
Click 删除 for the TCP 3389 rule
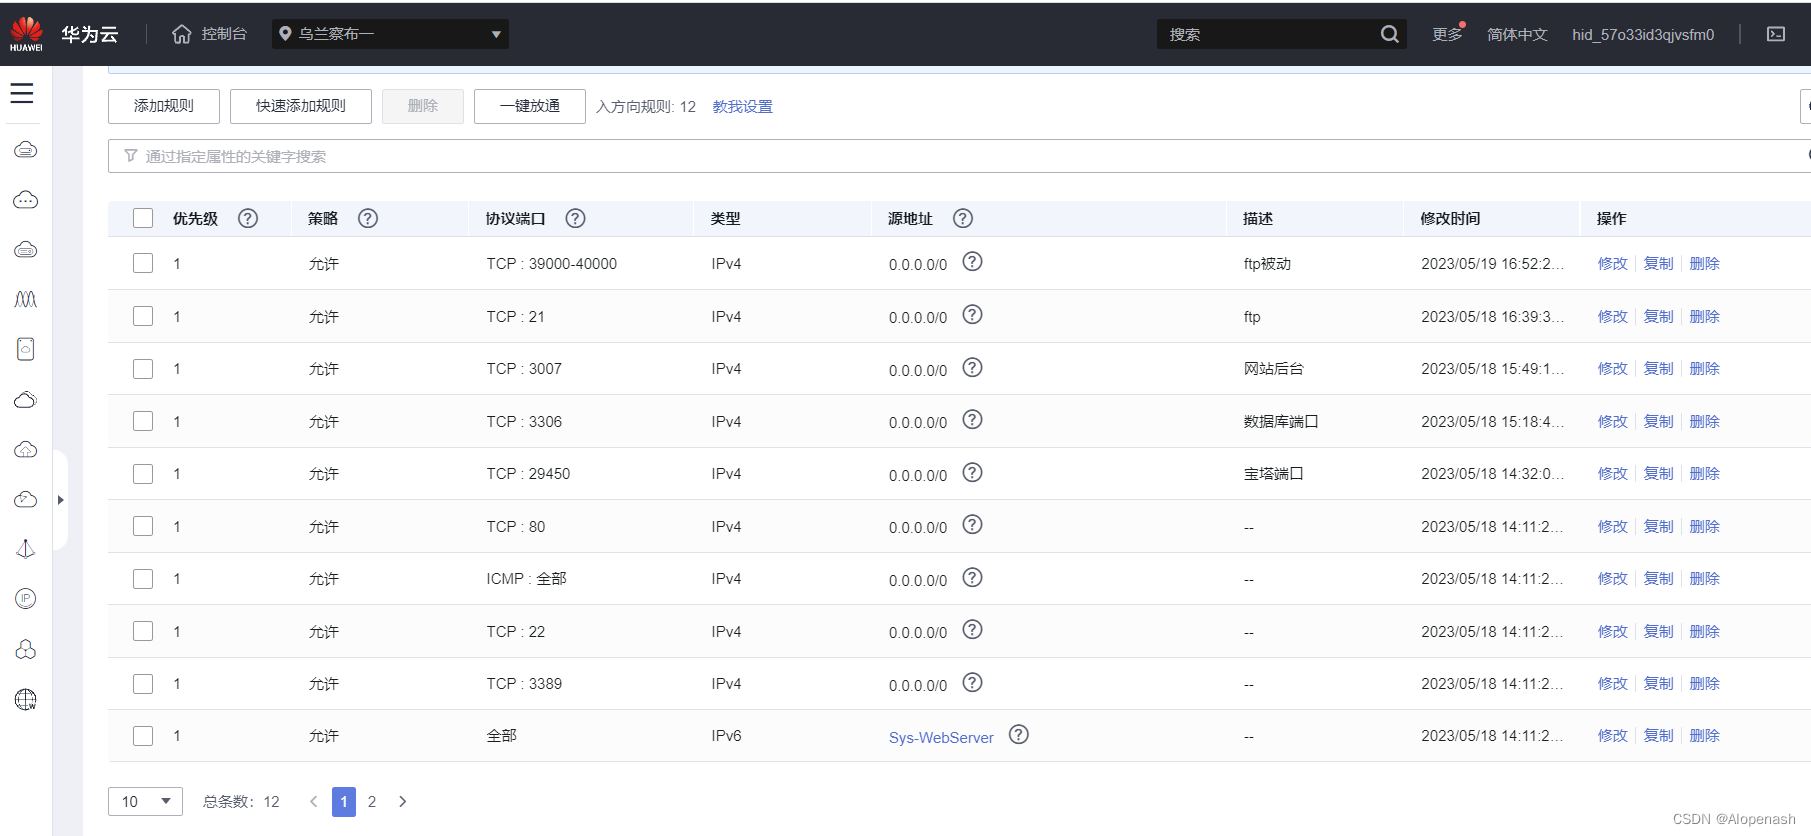pos(1704,684)
